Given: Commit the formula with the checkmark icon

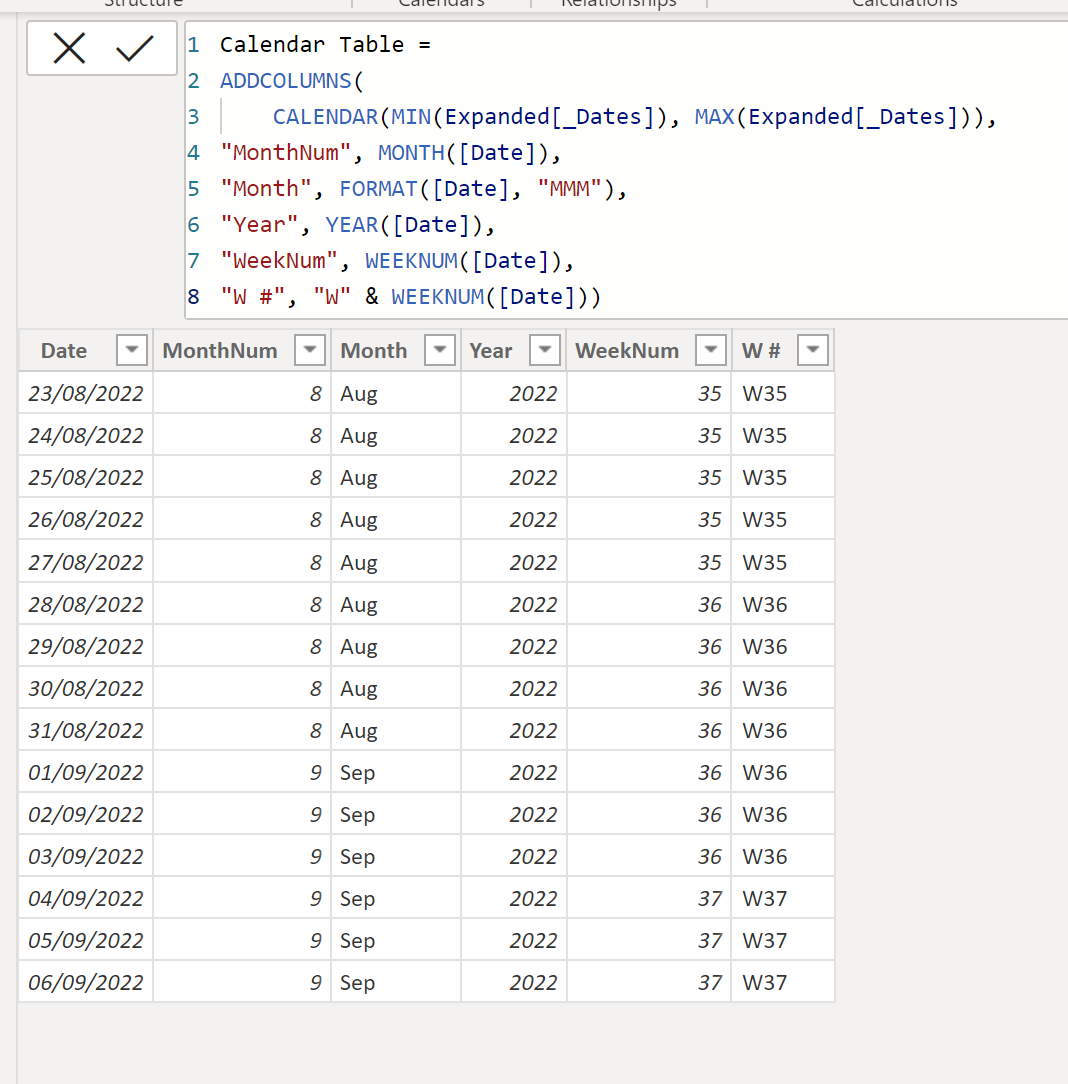Looking at the screenshot, I should (x=134, y=48).
